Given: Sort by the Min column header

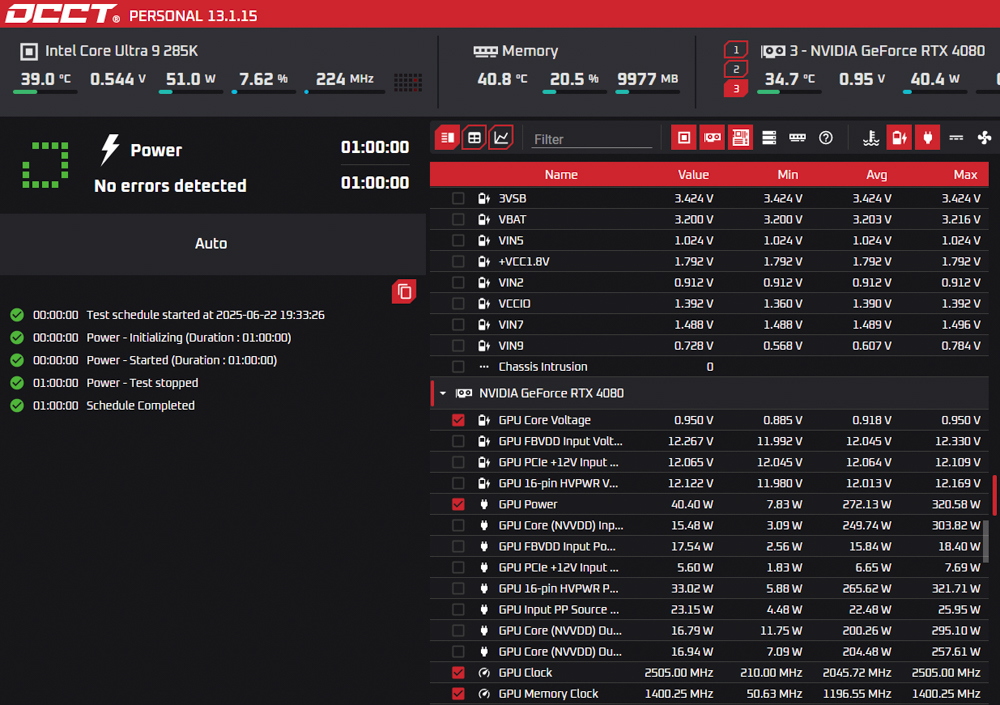Looking at the screenshot, I should tap(788, 175).
